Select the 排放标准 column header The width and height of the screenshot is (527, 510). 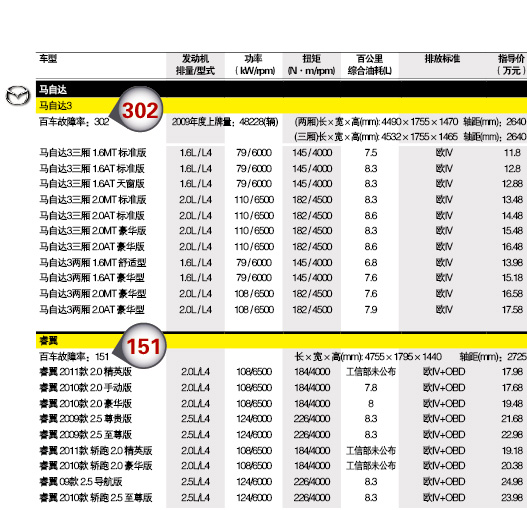point(442,59)
